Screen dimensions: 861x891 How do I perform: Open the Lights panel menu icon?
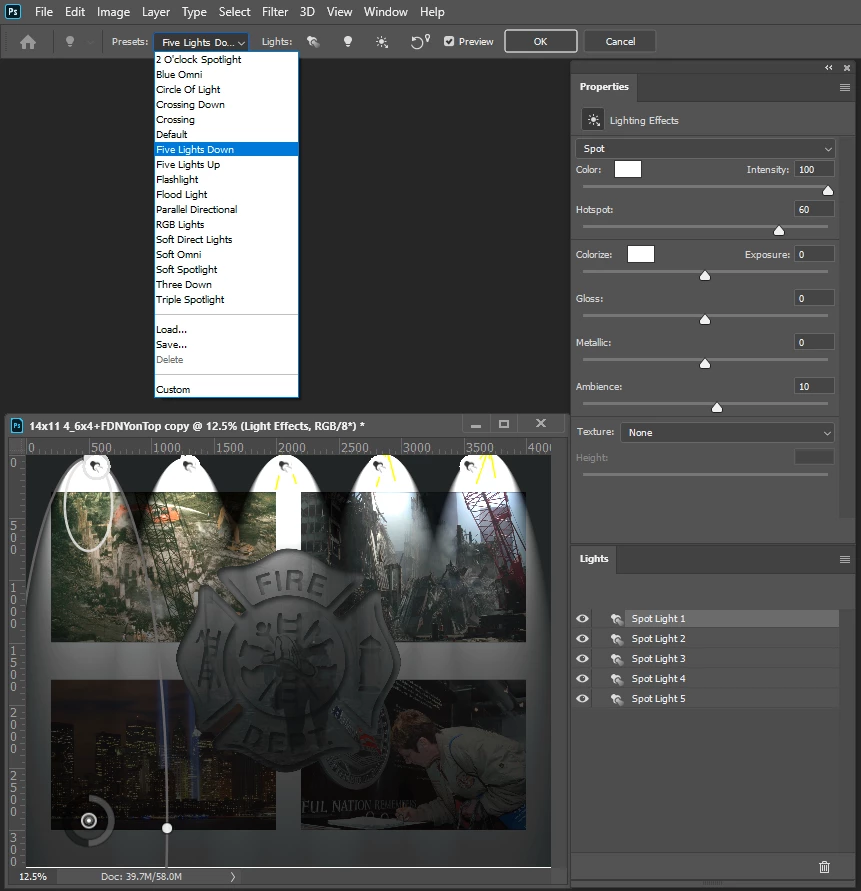(x=845, y=560)
